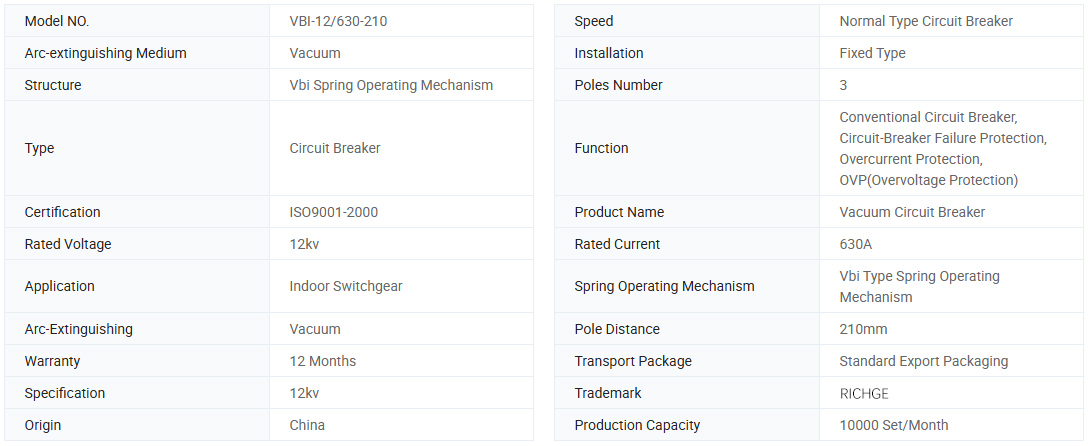
Task: Click the Vacuum Circuit Breaker product name value
Action: coord(912,212)
